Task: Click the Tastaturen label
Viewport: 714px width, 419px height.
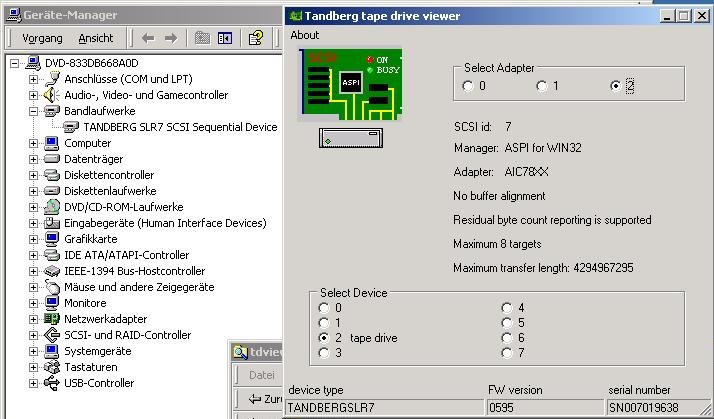Action: 91,367
